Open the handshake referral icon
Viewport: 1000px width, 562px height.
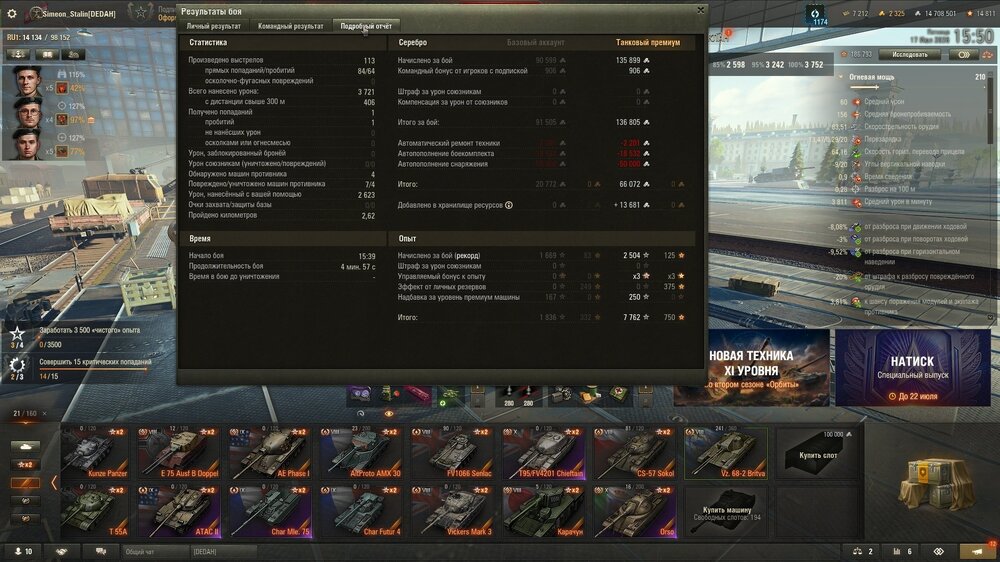coord(61,552)
